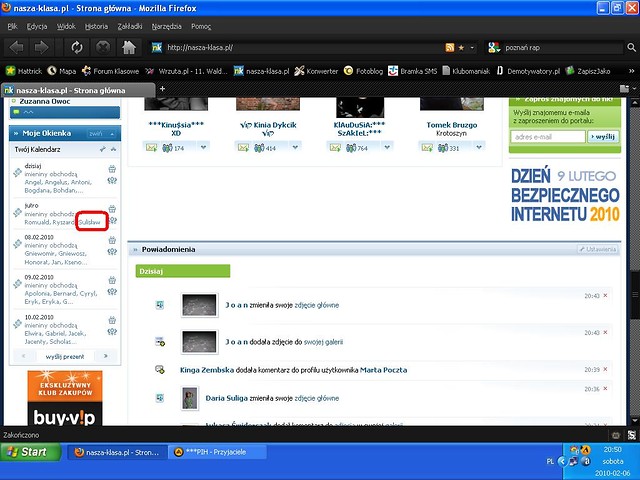Open the Plik menu
This screenshot has width=640, height=480.
click(x=12, y=27)
